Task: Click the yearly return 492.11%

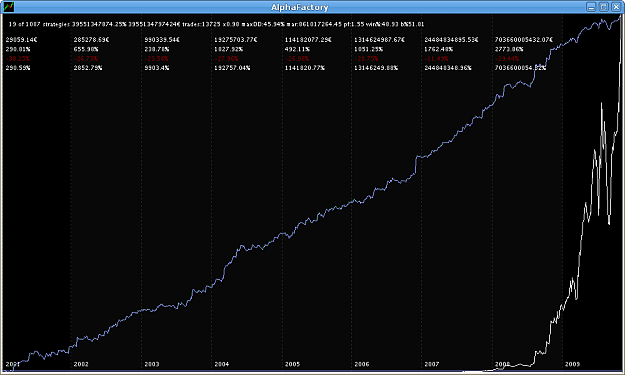Action: (x=297, y=49)
